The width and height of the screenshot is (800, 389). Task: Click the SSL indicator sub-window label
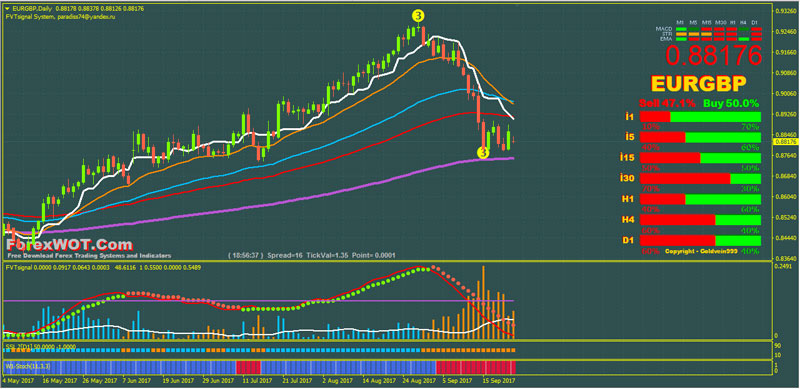coord(40,346)
